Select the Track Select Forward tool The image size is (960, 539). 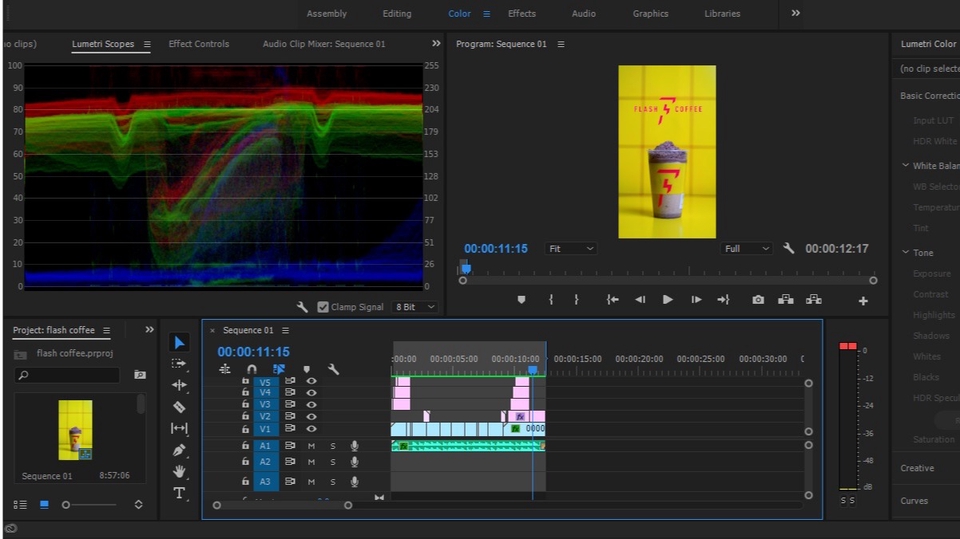tap(179, 364)
